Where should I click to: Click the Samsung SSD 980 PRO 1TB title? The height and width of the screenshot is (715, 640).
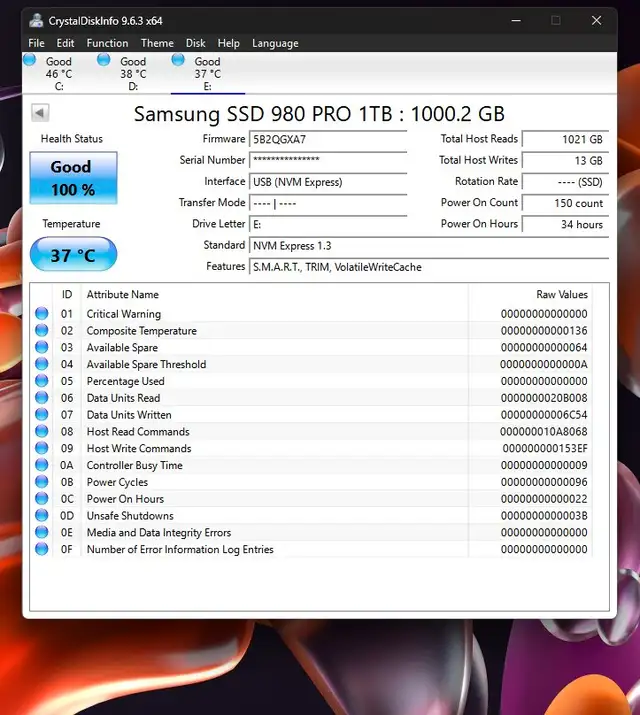click(x=319, y=114)
